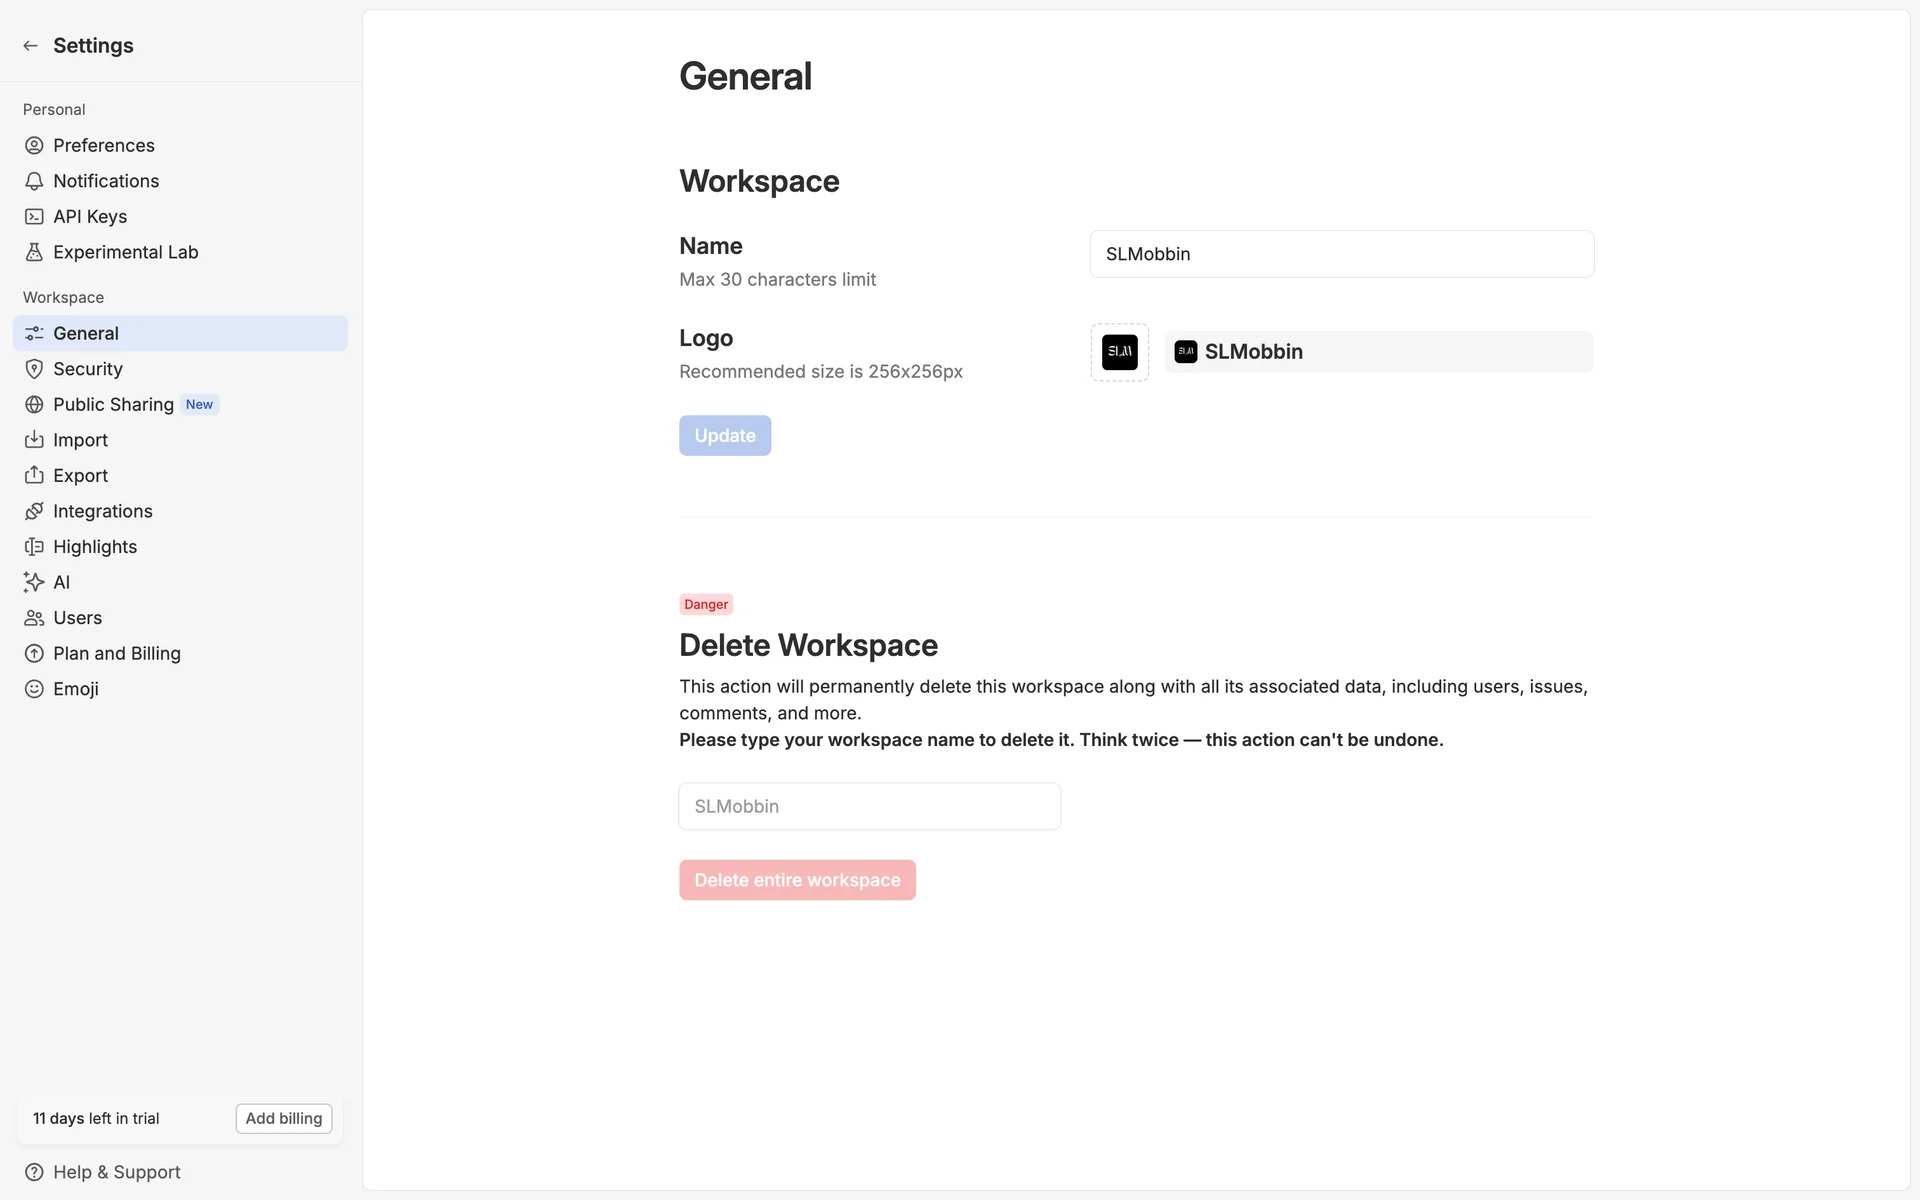Screen dimensions: 1920x1200
Task: Open the Import settings page
Action: coord(80,440)
